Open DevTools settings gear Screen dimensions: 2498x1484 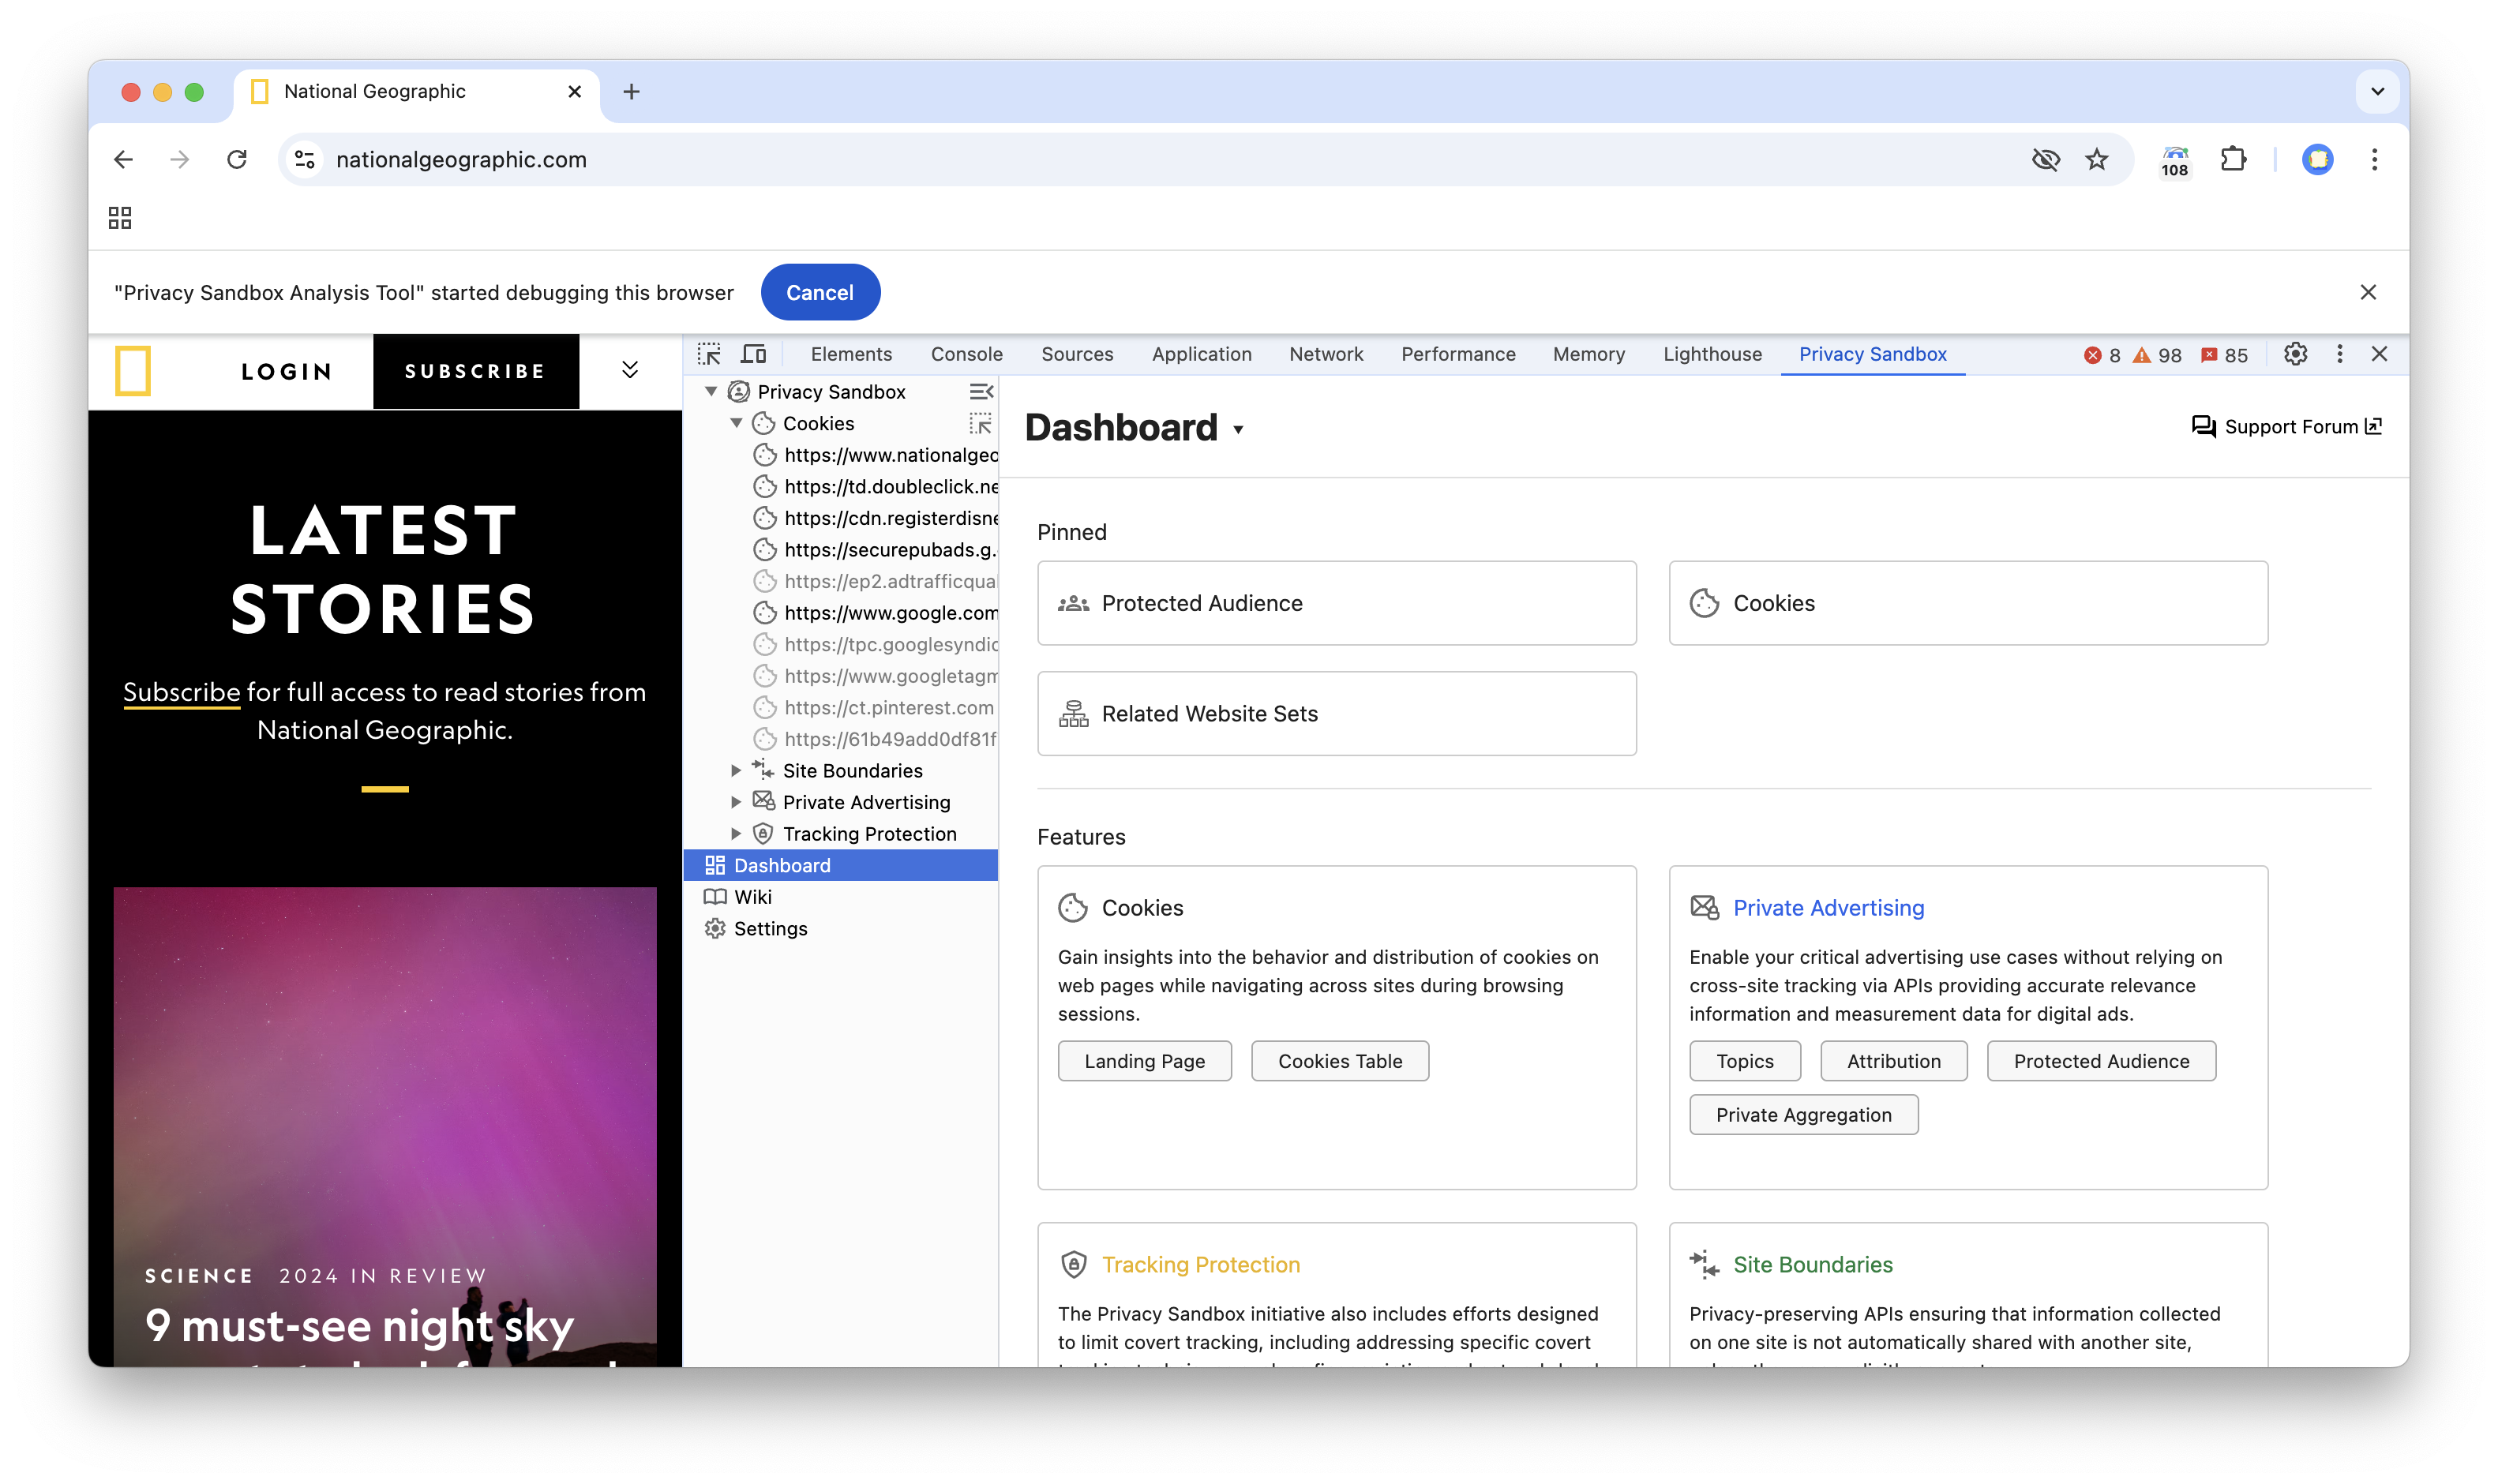2295,354
